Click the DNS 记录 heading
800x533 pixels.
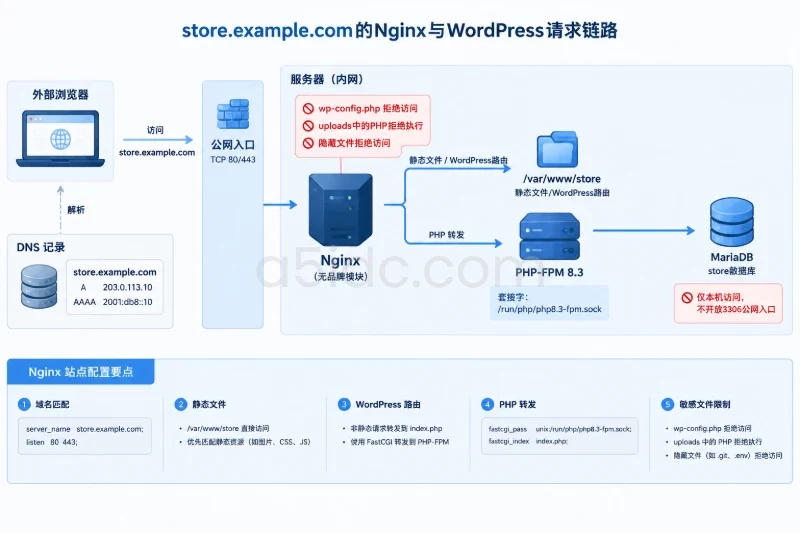(41, 247)
